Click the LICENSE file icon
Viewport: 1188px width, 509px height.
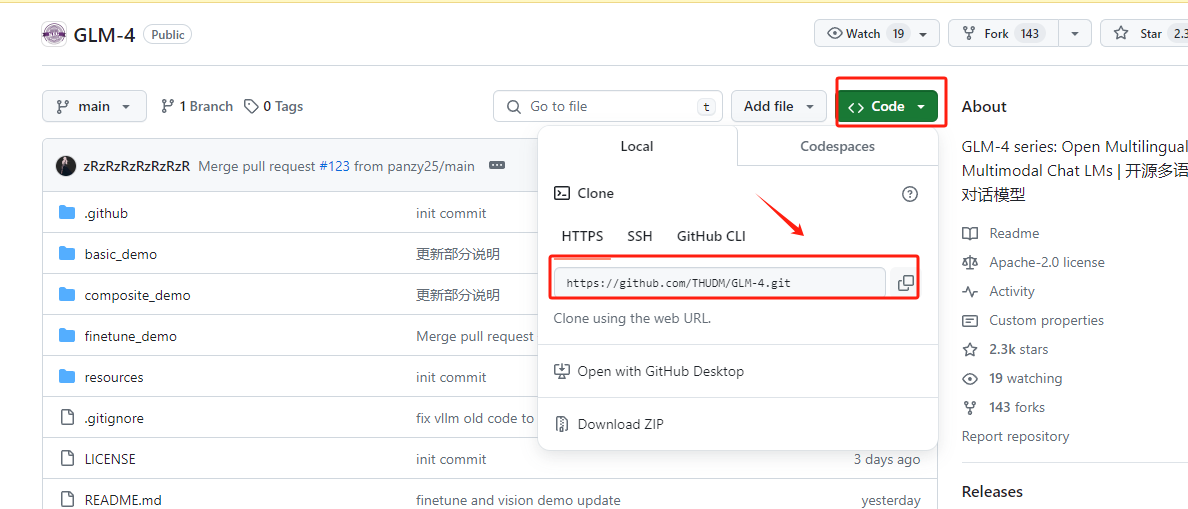click(x=67, y=458)
